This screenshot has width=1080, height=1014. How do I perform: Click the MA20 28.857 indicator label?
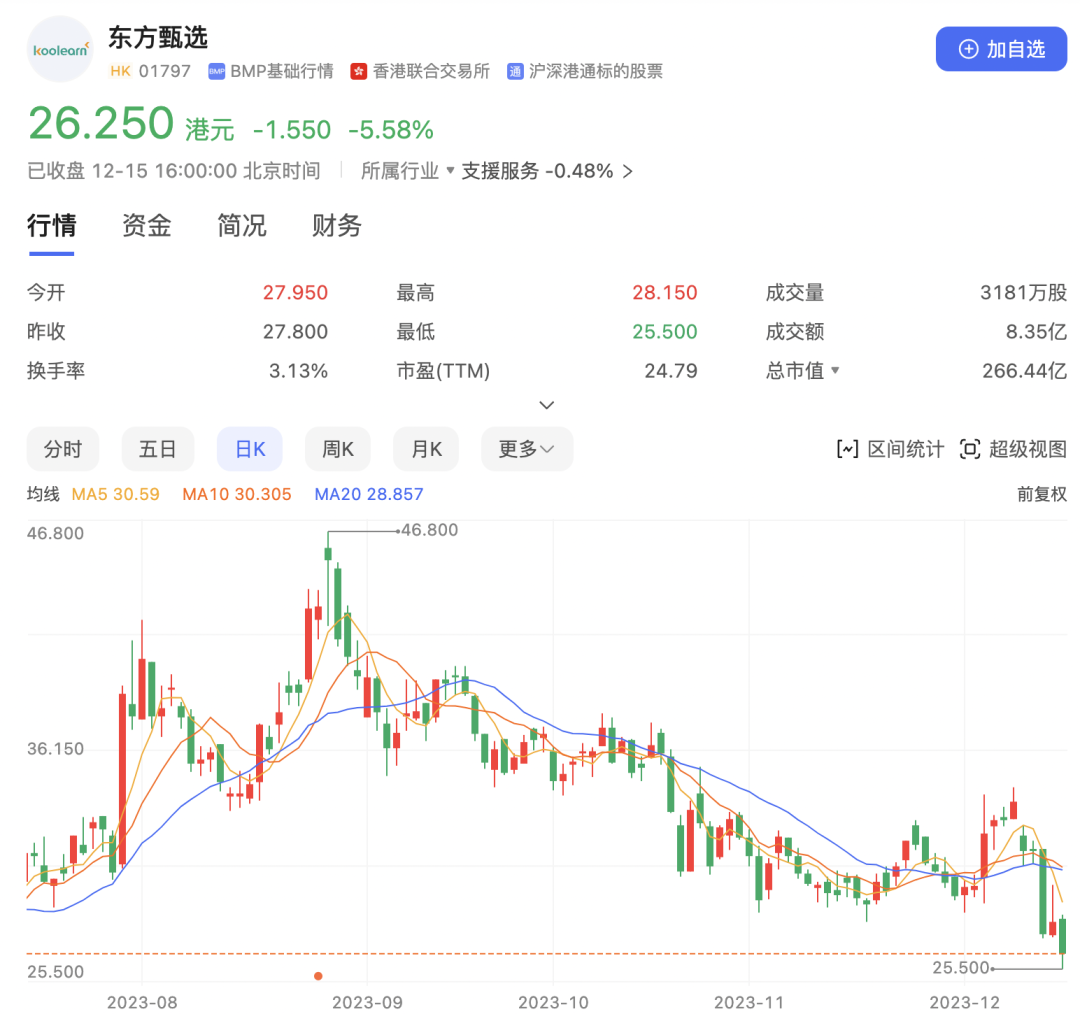point(369,494)
